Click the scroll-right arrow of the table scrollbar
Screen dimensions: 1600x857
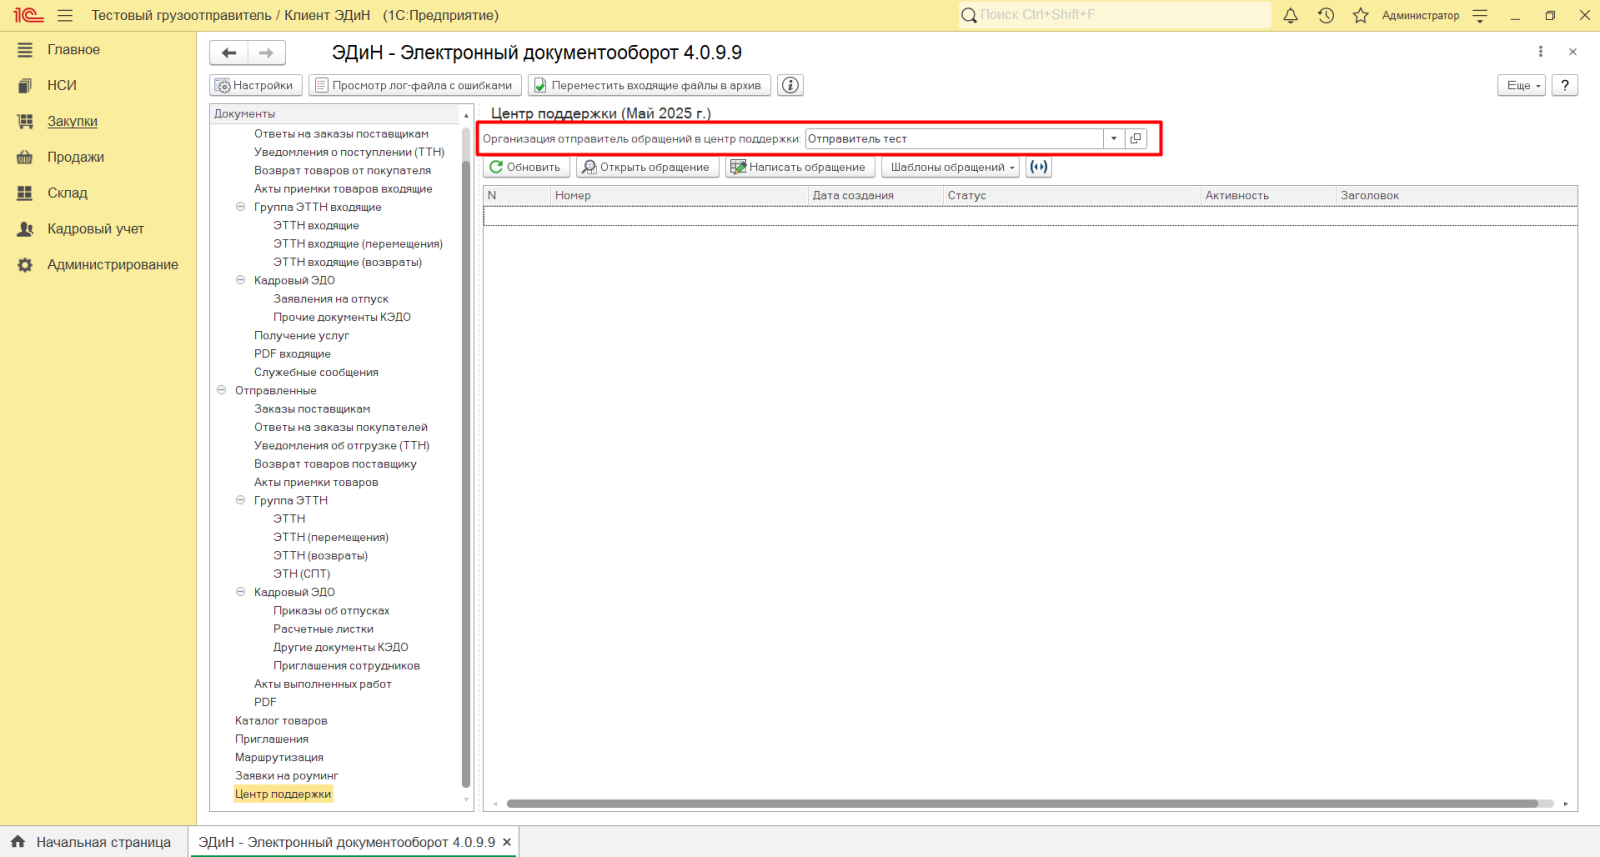[1566, 803]
